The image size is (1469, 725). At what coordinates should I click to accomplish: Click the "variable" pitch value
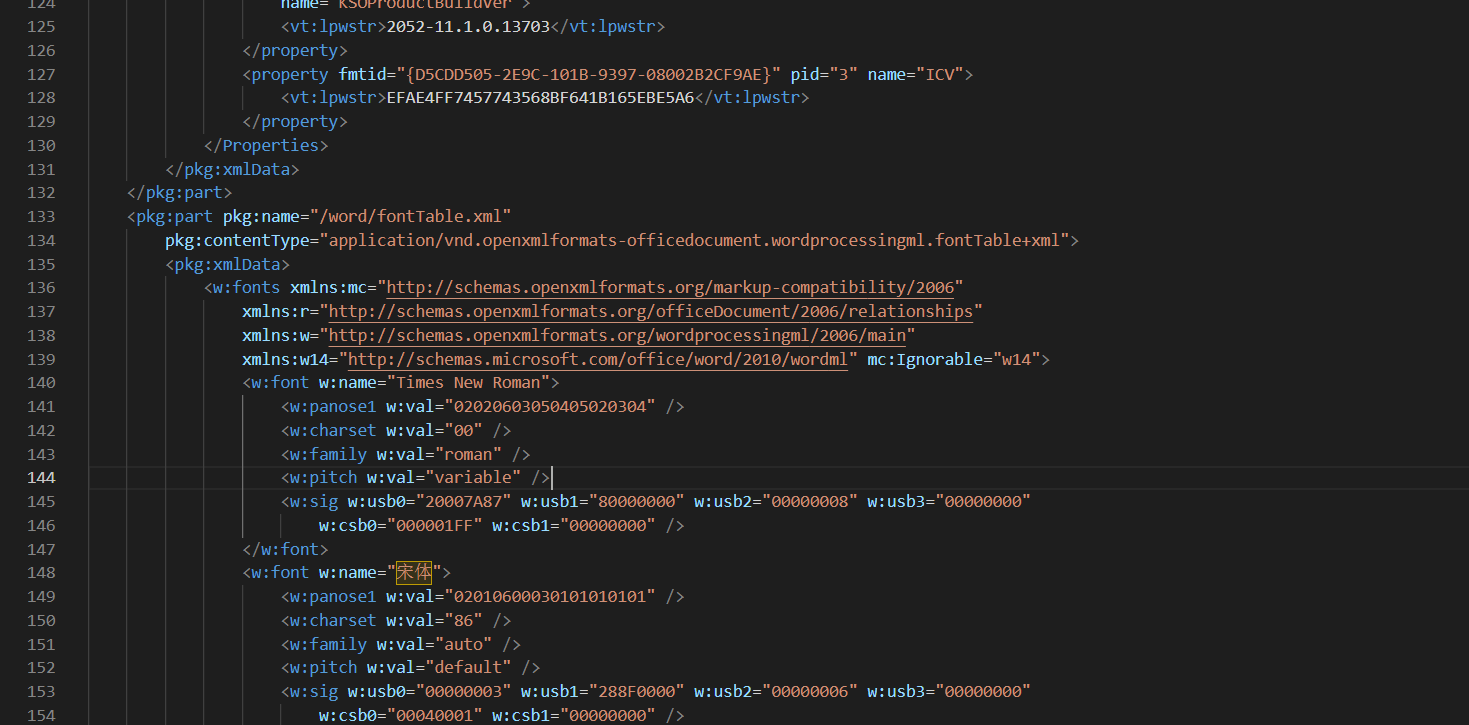click(477, 478)
